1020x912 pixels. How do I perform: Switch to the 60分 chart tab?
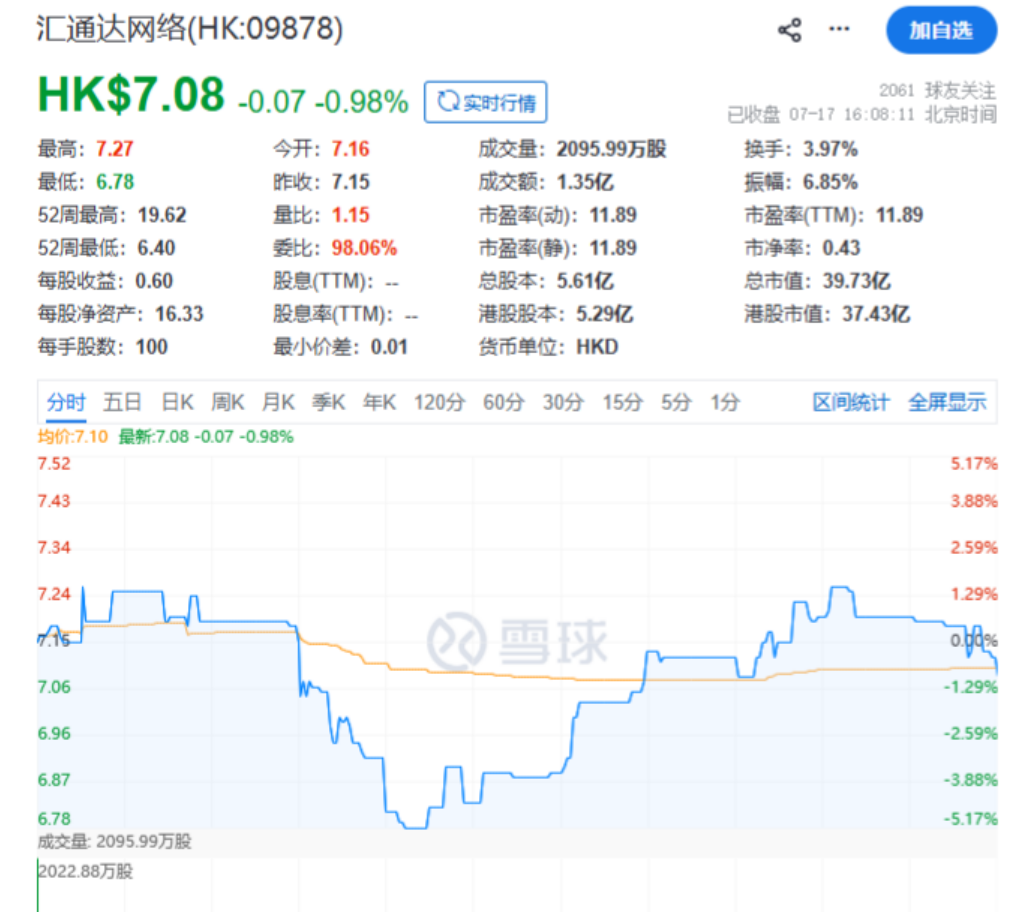click(x=503, y=403)
